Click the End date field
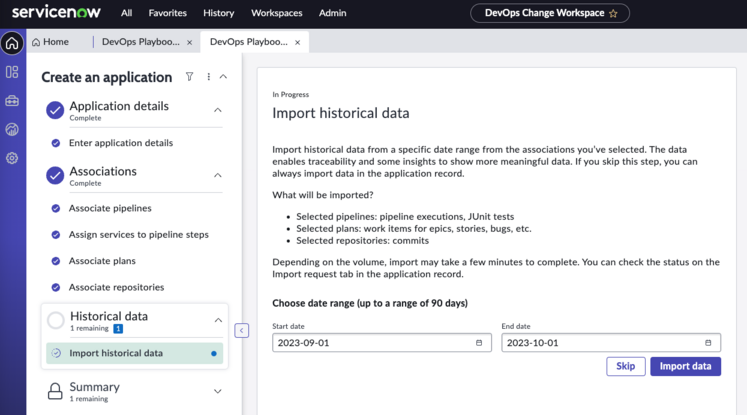The image size is (747, 415). coord(611,343)
